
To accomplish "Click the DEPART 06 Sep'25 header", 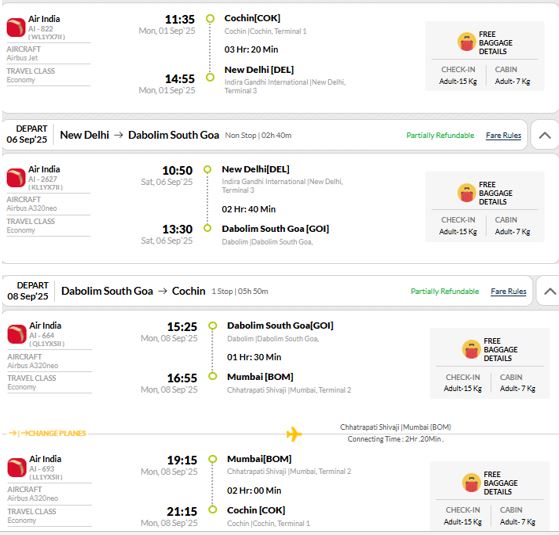I will click(27, 134).
